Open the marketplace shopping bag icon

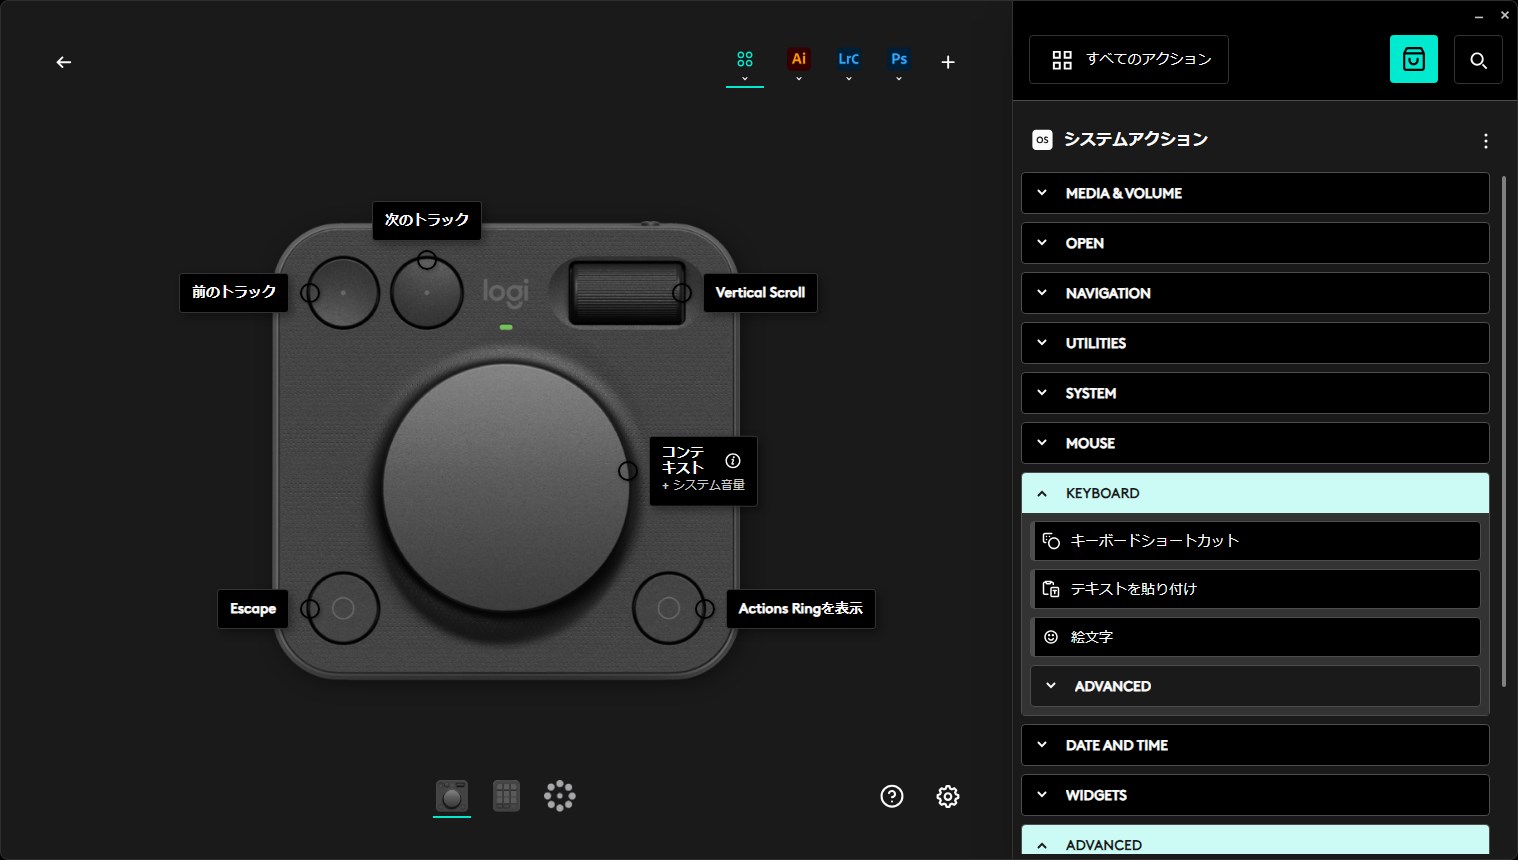[1414, 59]
